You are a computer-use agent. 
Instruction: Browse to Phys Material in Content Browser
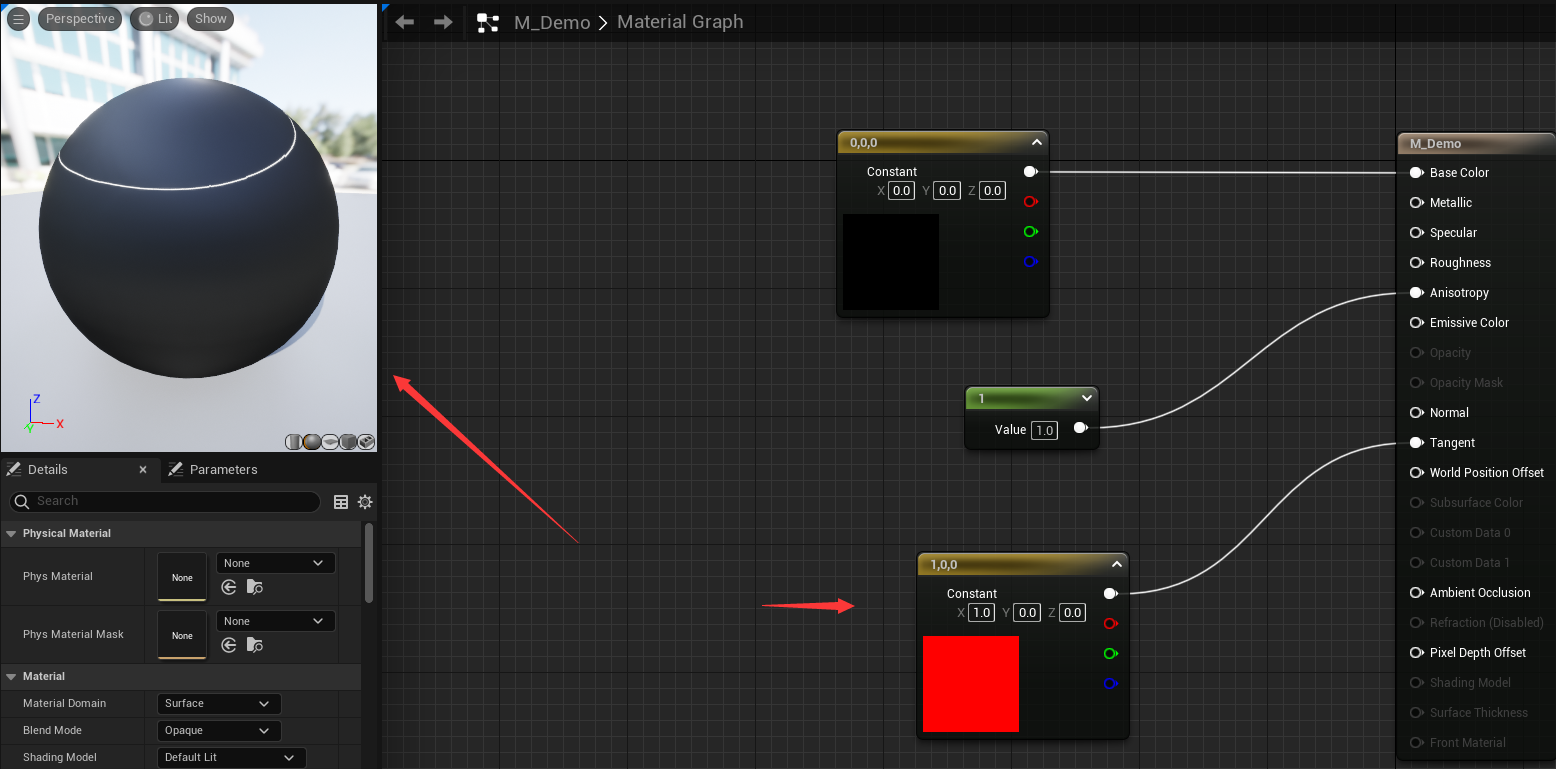click(x=255, y=587)
